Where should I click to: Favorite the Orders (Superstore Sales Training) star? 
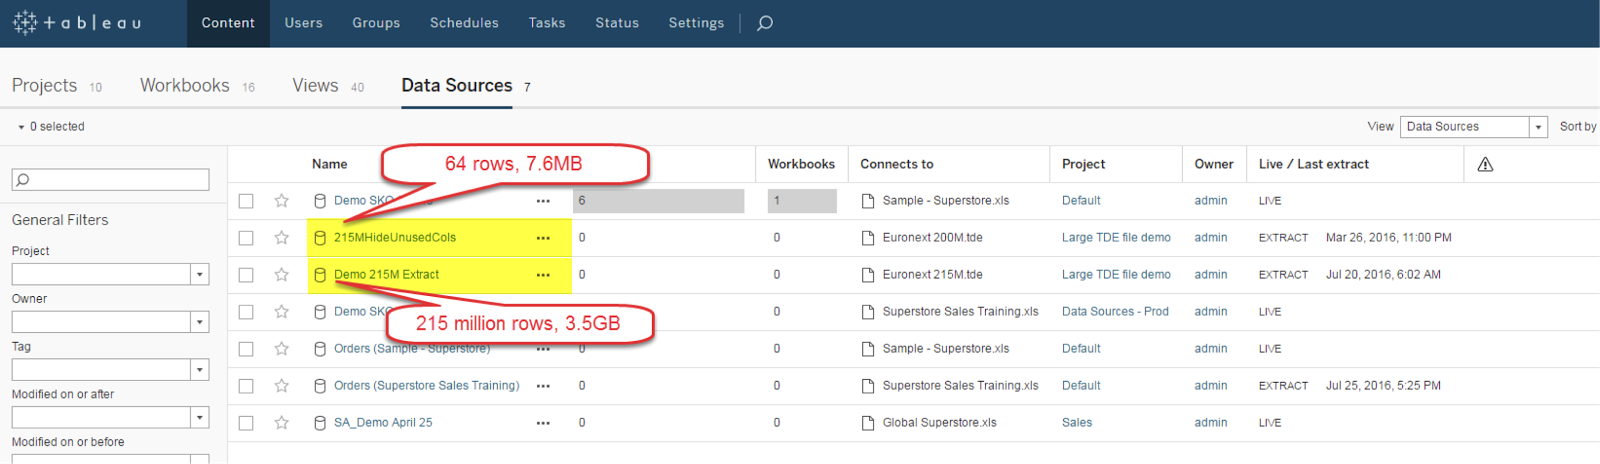tap(282, 386)
